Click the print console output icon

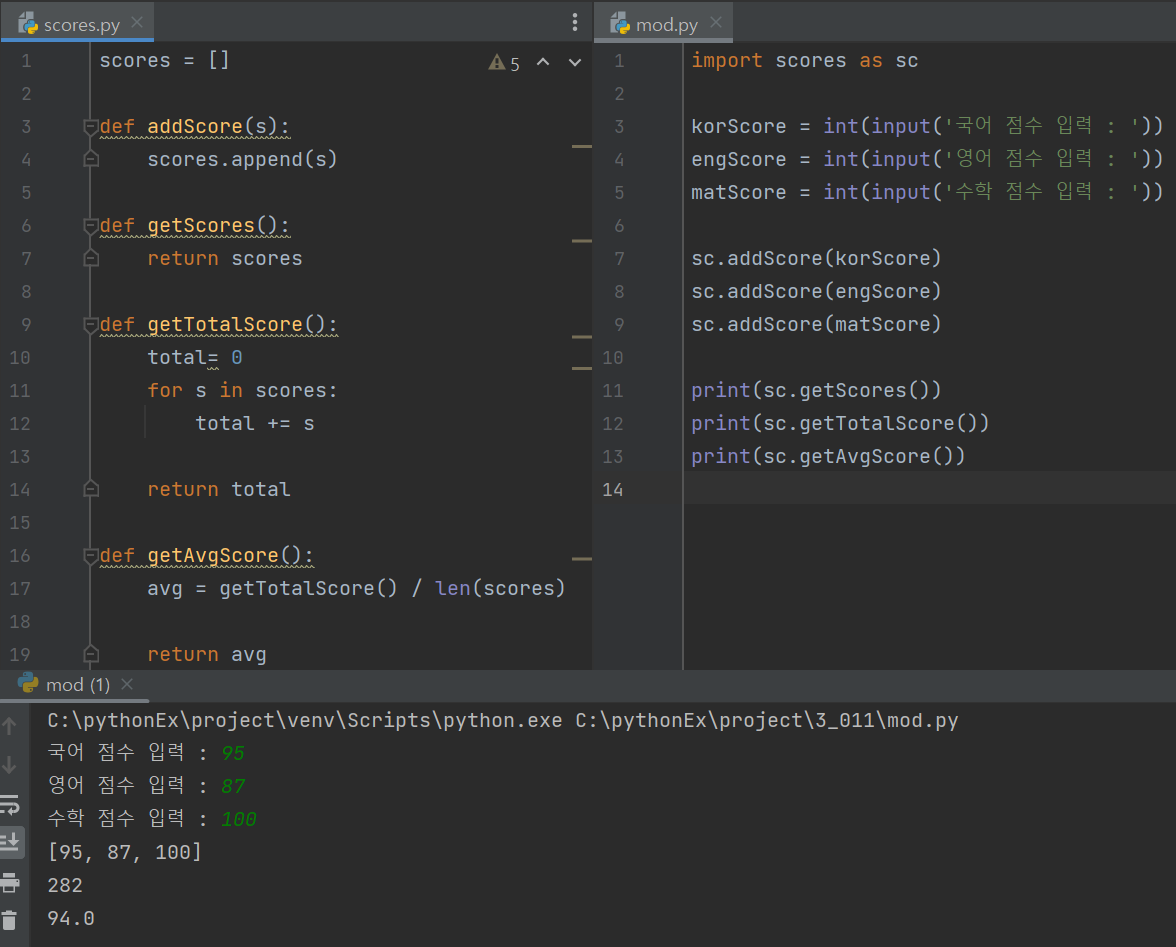[x=10, y=883]
